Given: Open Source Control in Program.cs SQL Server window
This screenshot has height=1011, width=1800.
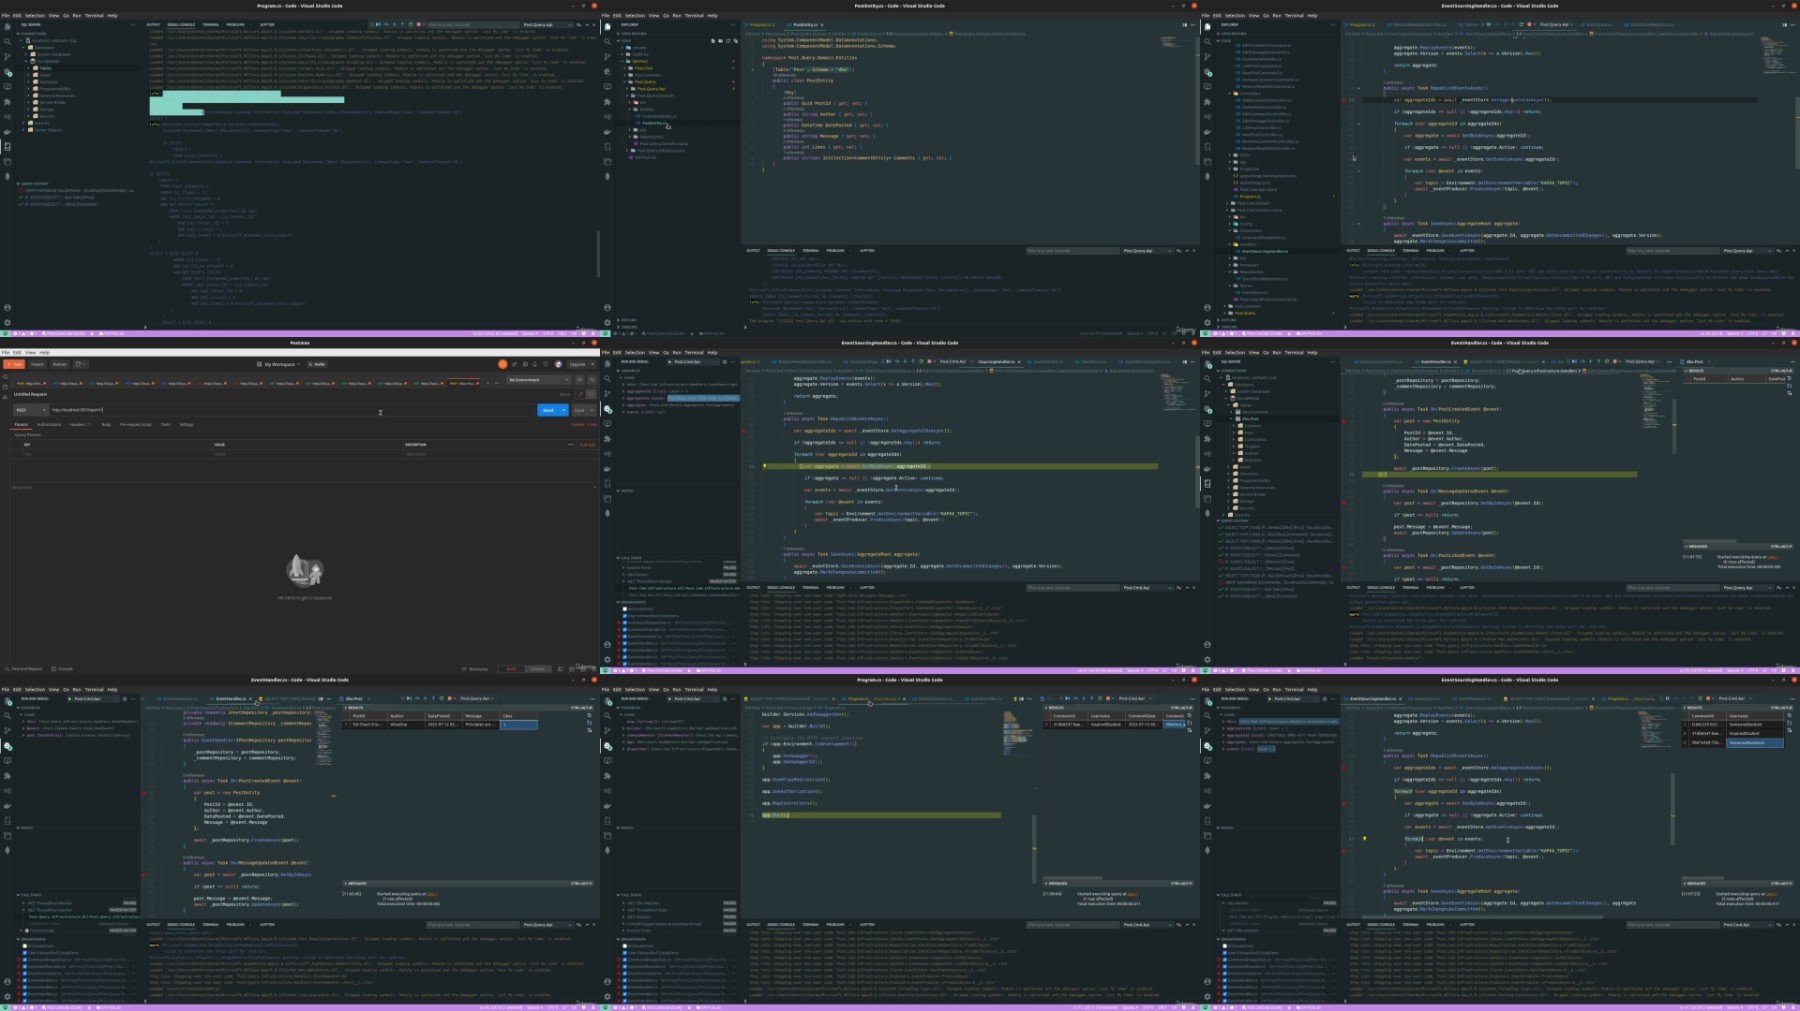Looking at the screenshot, I should click(7, 57).
